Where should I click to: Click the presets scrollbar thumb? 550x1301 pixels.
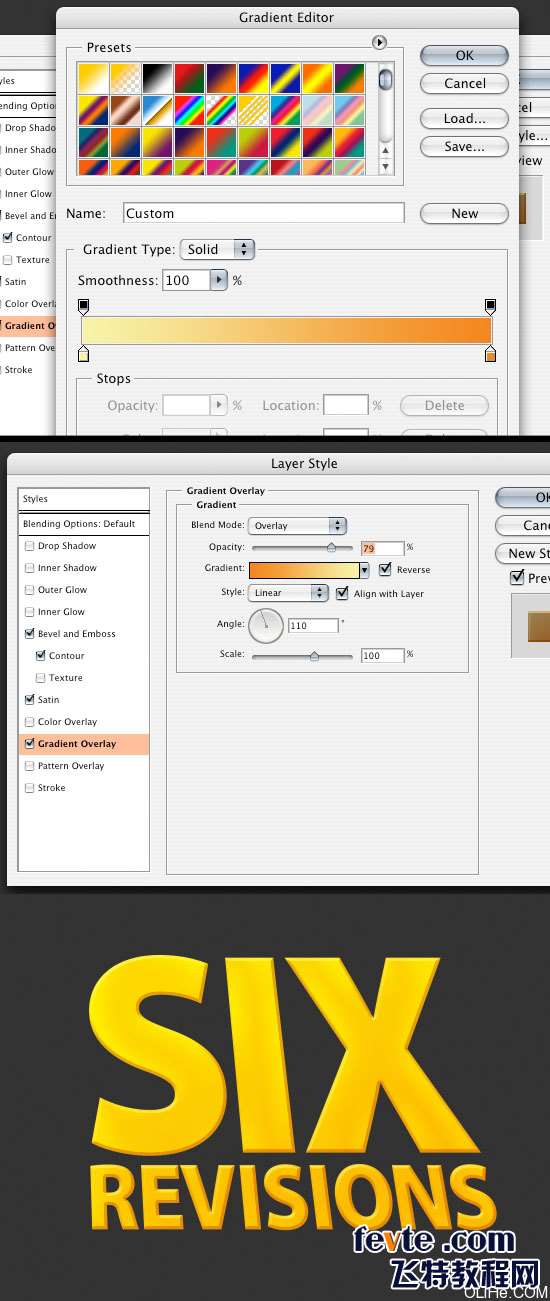click(x=386, y=81)
